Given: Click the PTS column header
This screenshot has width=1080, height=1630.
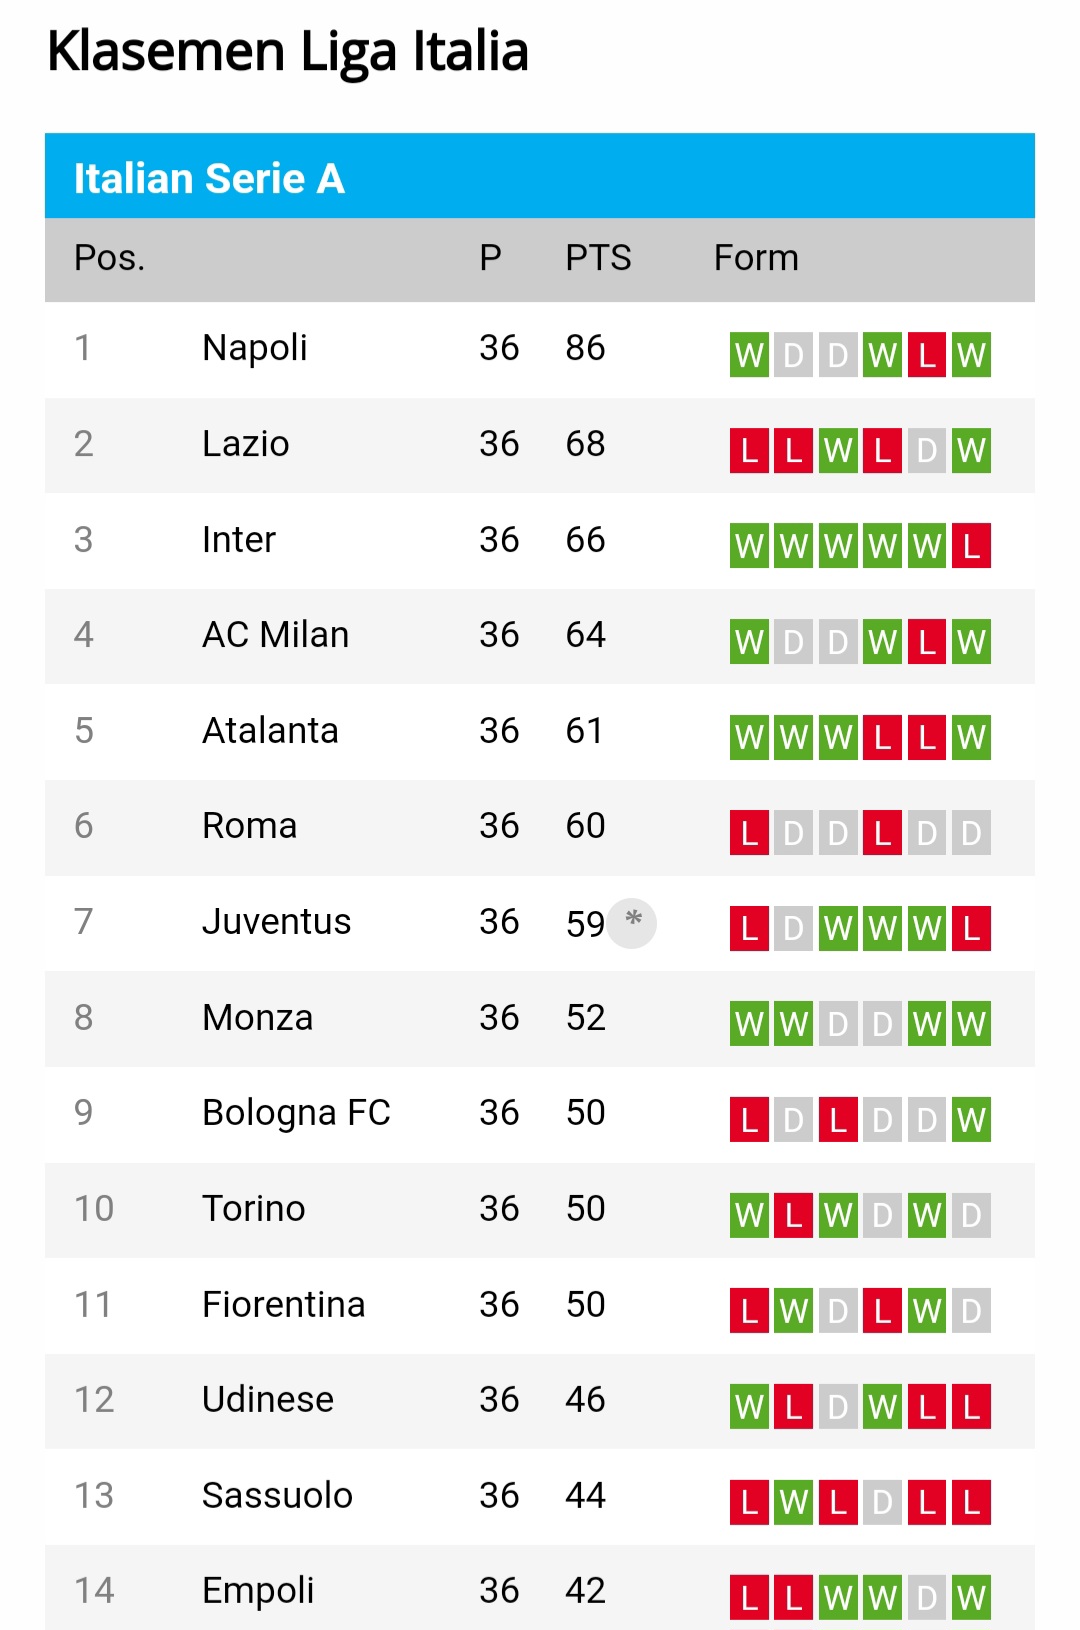Looking at the screenshot, I should (598, 258).
